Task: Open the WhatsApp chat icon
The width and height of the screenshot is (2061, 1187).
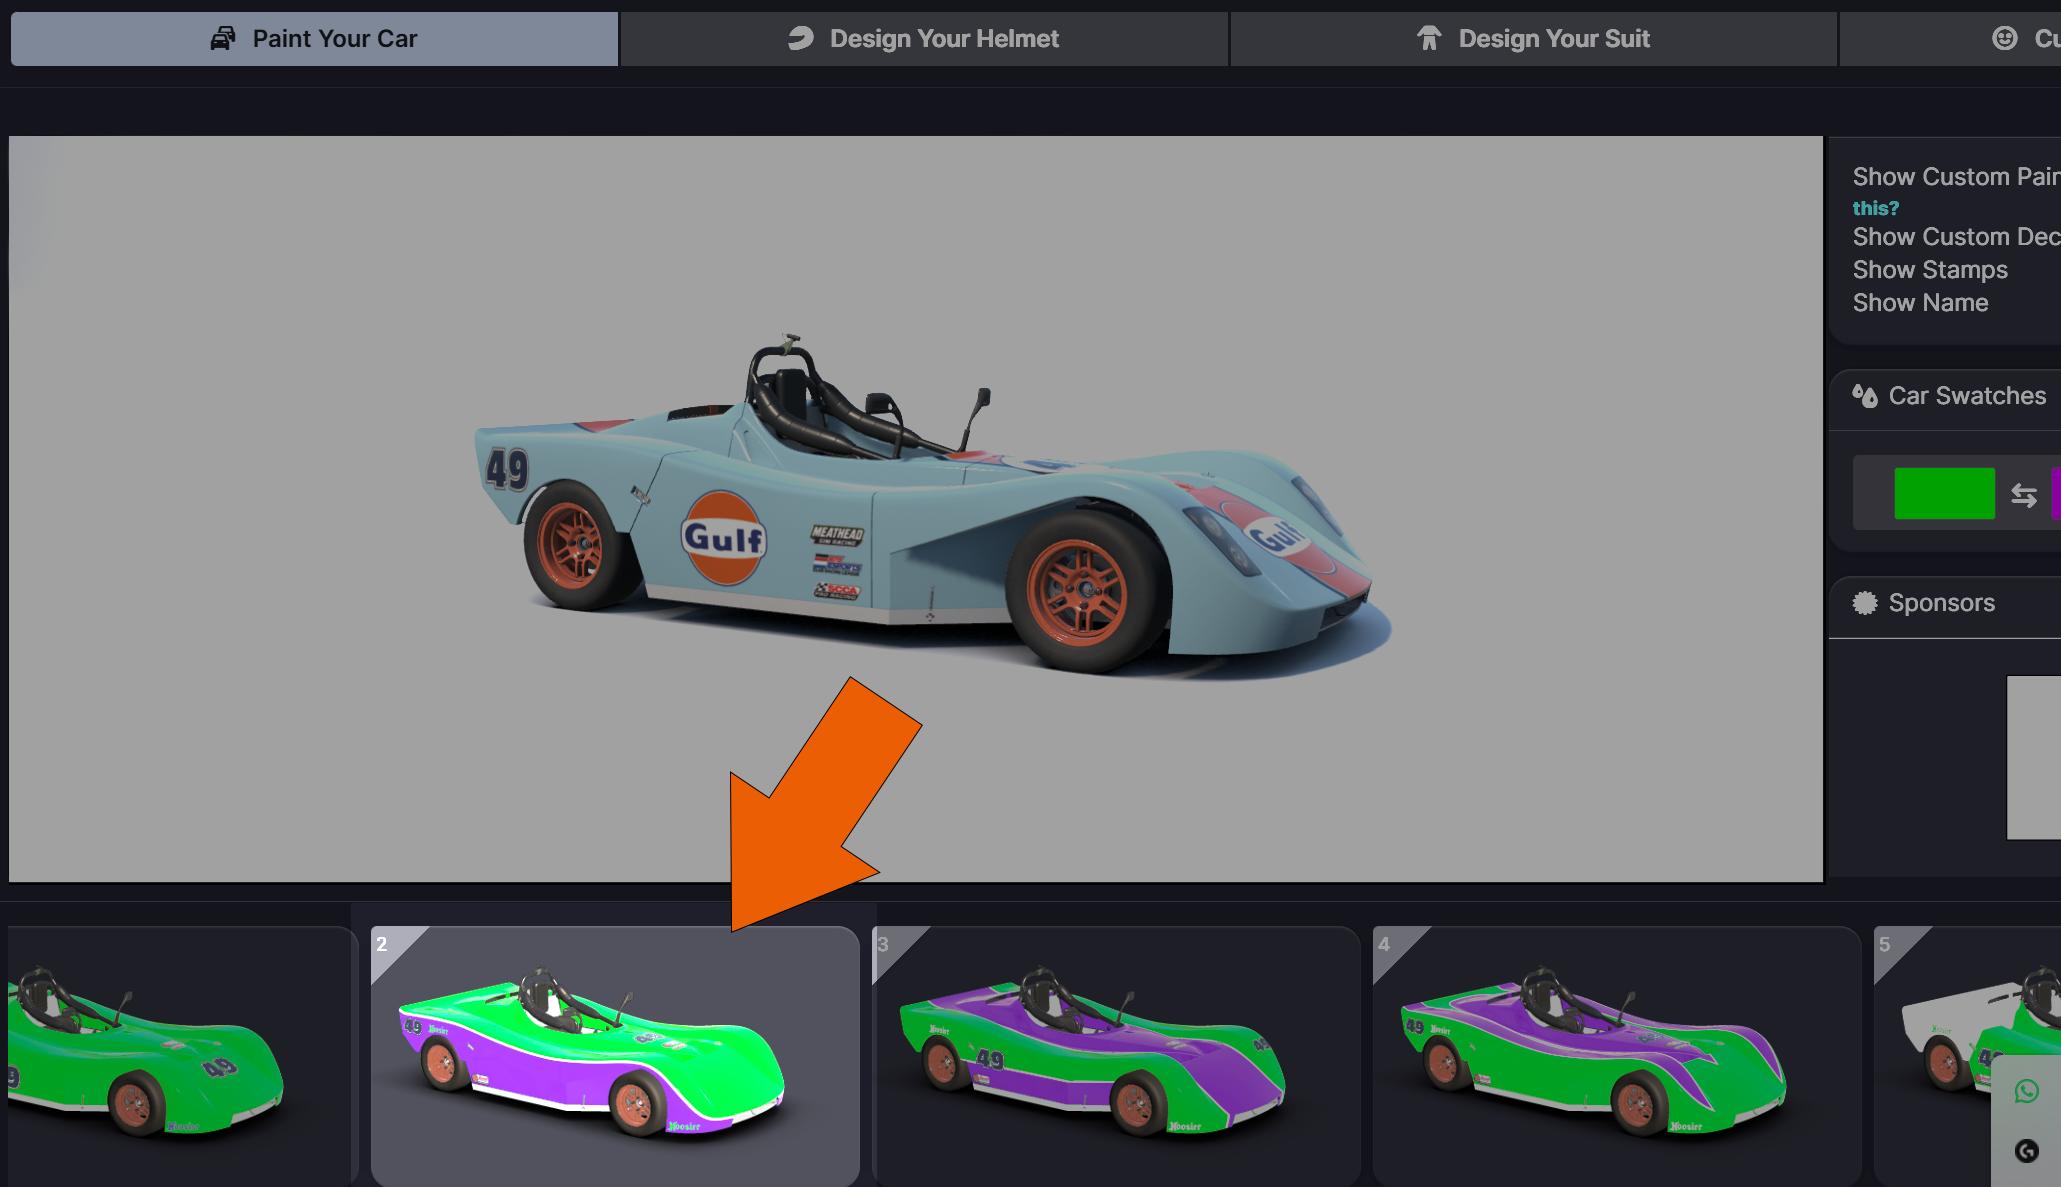Action: (x=2027, y=1091)
